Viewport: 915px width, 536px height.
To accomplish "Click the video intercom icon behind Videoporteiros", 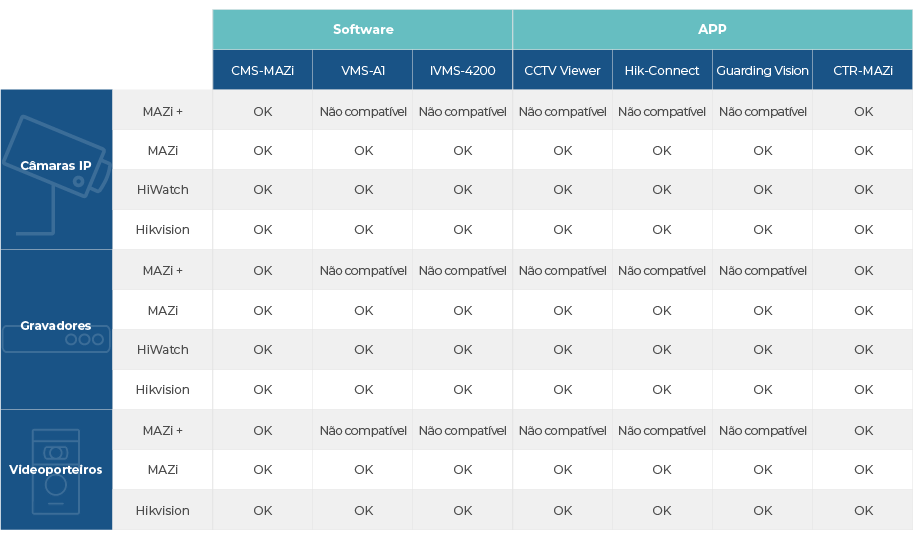I will (55, 472).
